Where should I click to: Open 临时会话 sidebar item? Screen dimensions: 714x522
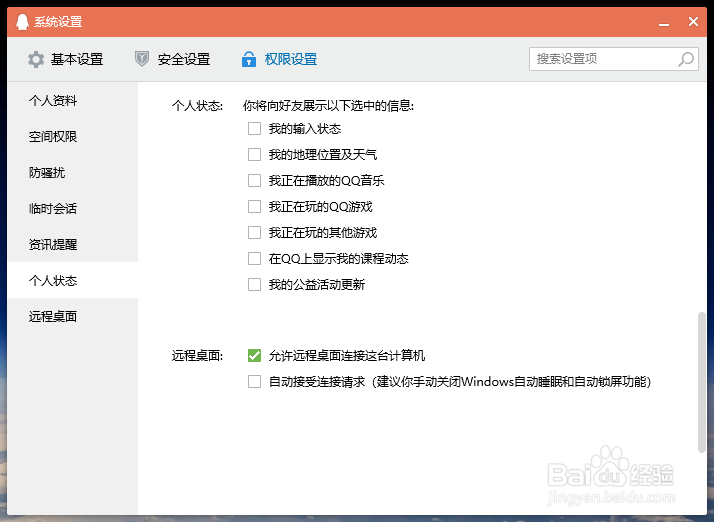click(72, 208)
